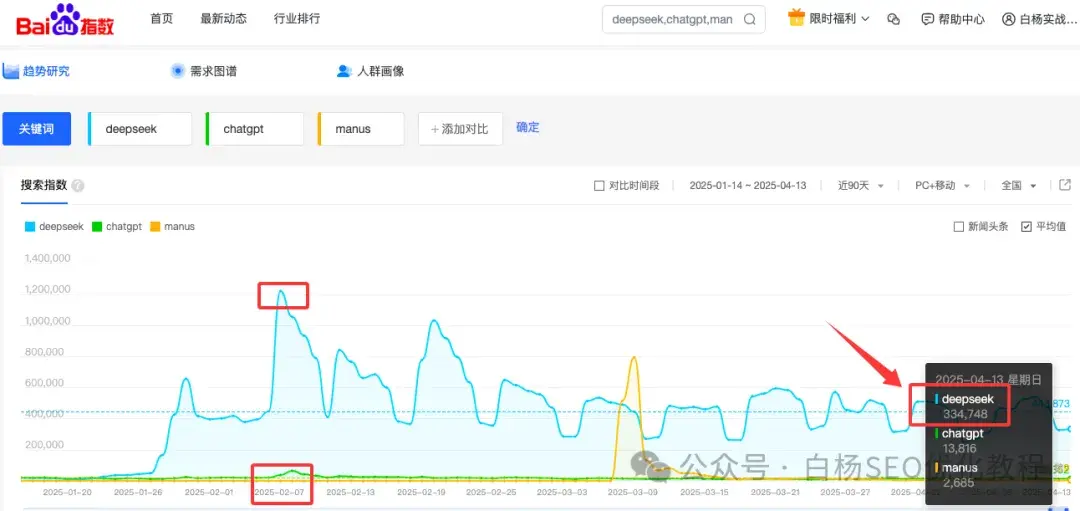Screen dimensions: 1080x511
Task: Click the gift box icon beside 限时福利
Action: click(796, 19)
